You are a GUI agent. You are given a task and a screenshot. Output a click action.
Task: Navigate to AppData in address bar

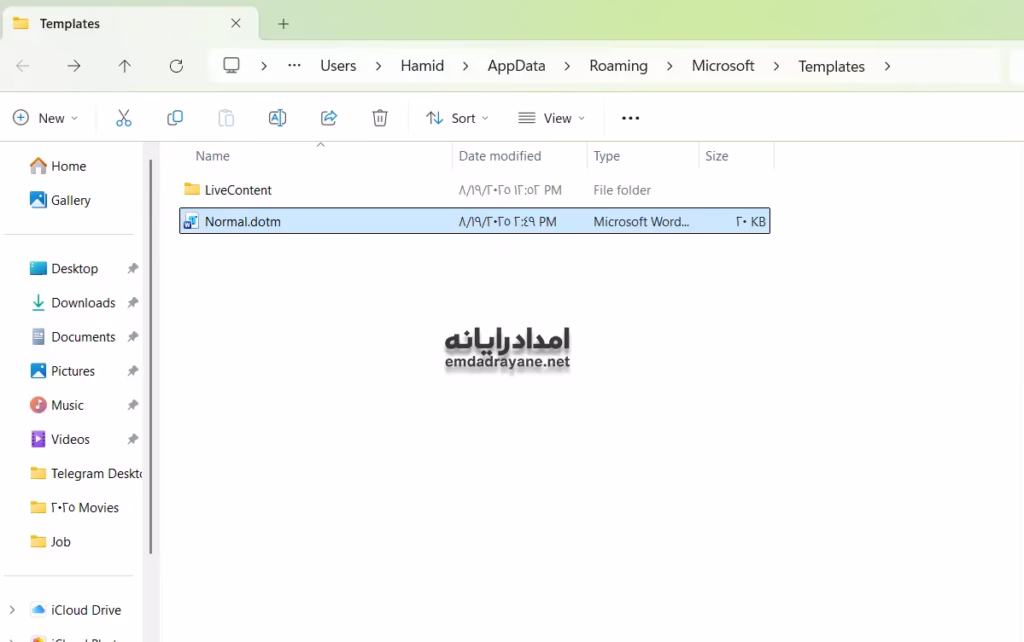pos(516,66)
